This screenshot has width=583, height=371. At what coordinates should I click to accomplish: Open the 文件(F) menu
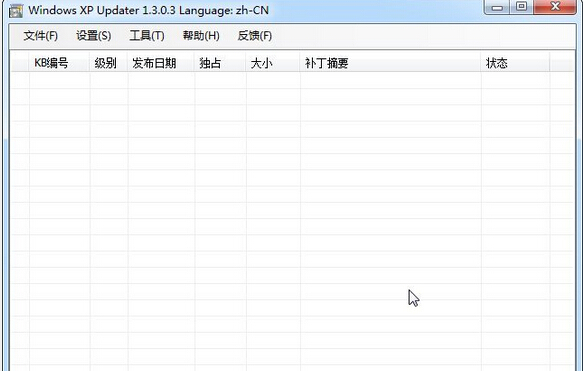(41, 36)
